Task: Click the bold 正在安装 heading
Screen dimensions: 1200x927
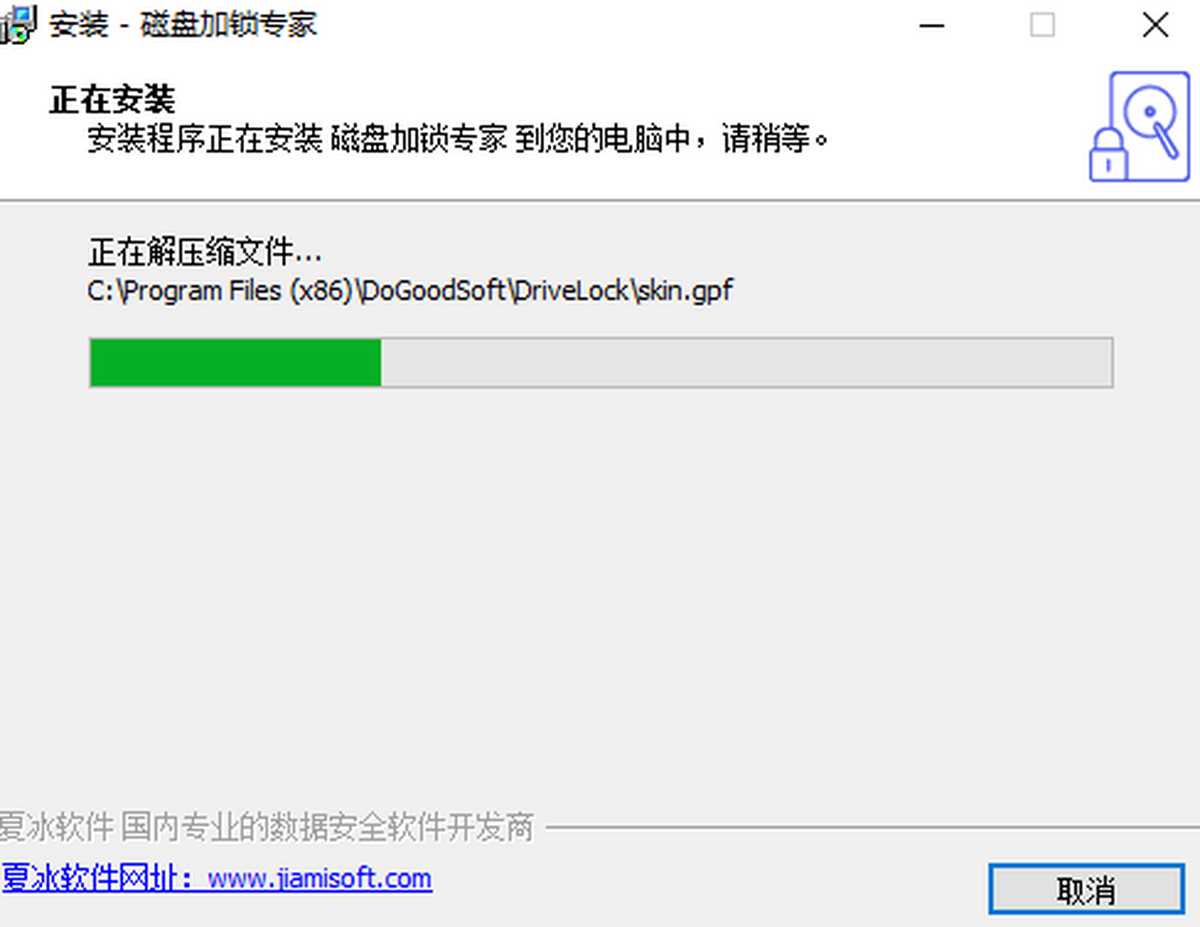Action: click(x=112, y=100)
